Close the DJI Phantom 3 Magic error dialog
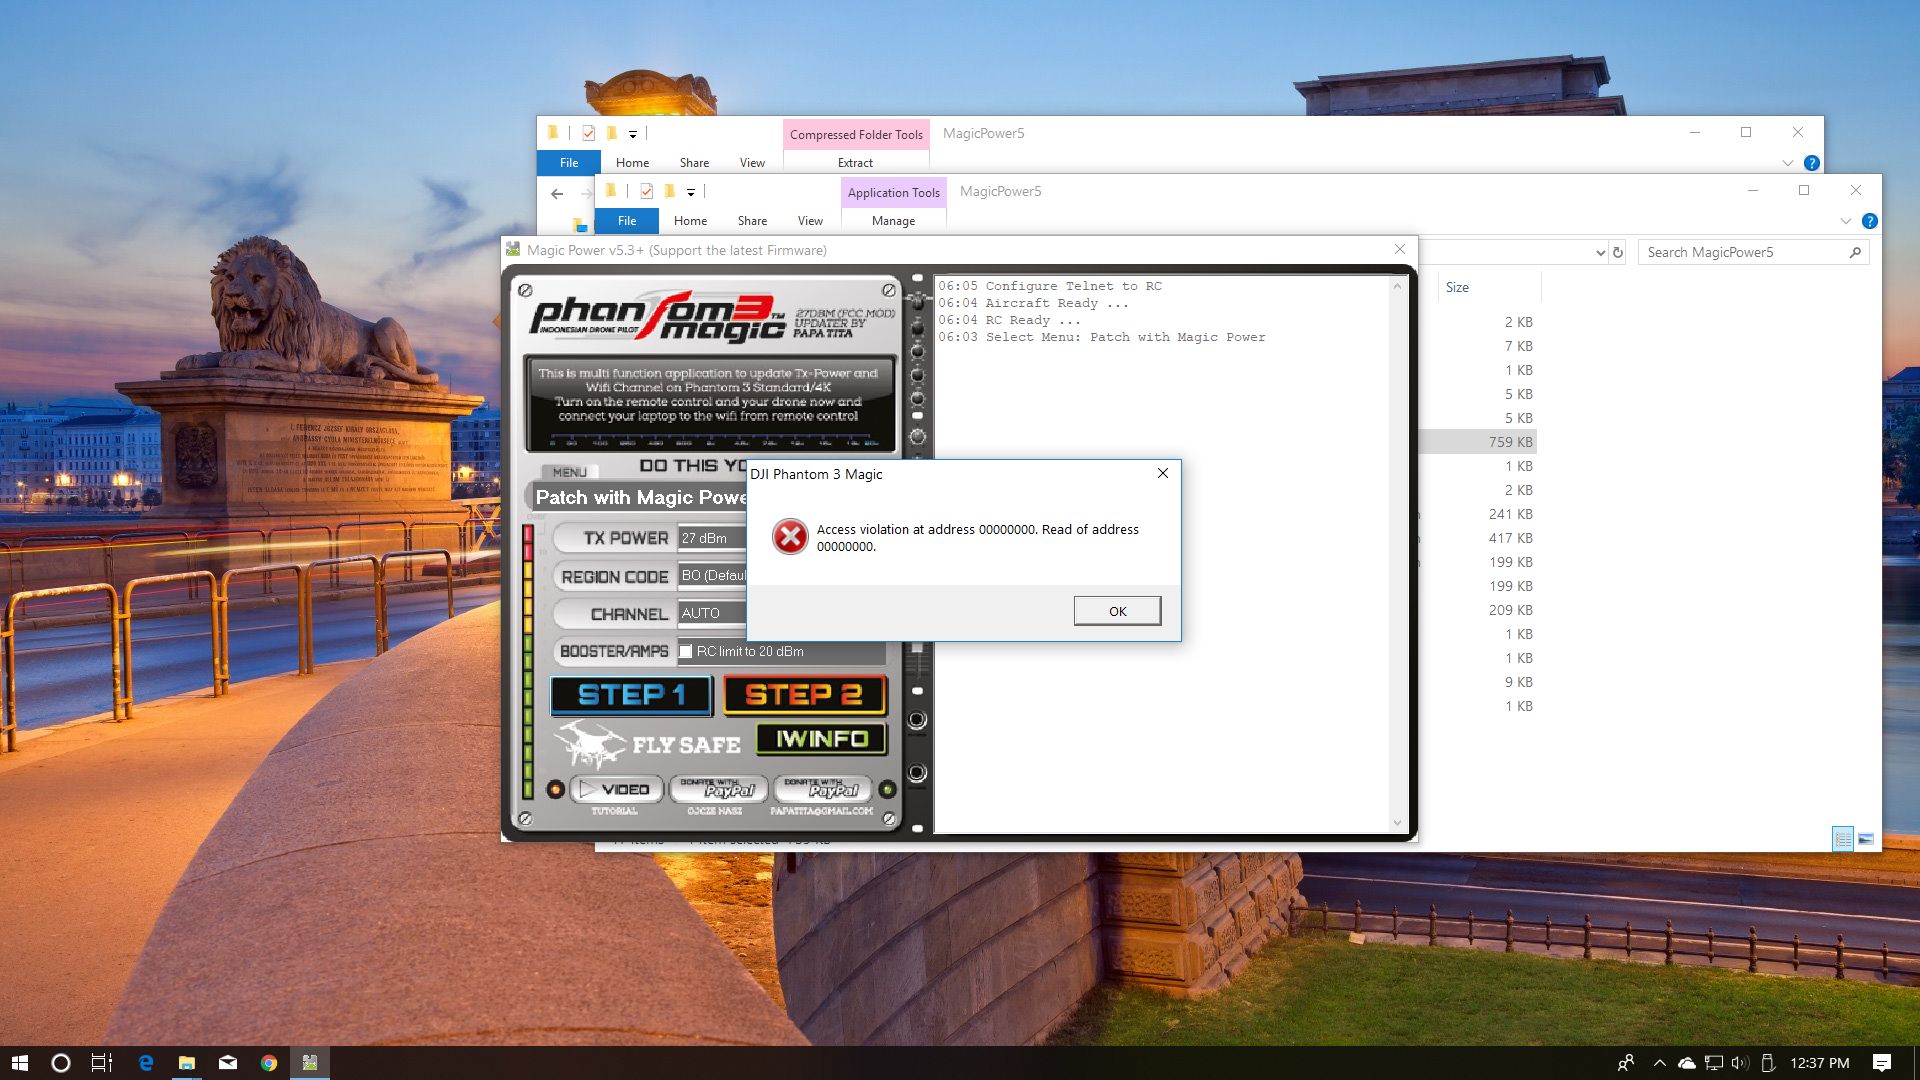Image resolution: width=1920 pixels, height=1080 pixels. click(1162, 473)
